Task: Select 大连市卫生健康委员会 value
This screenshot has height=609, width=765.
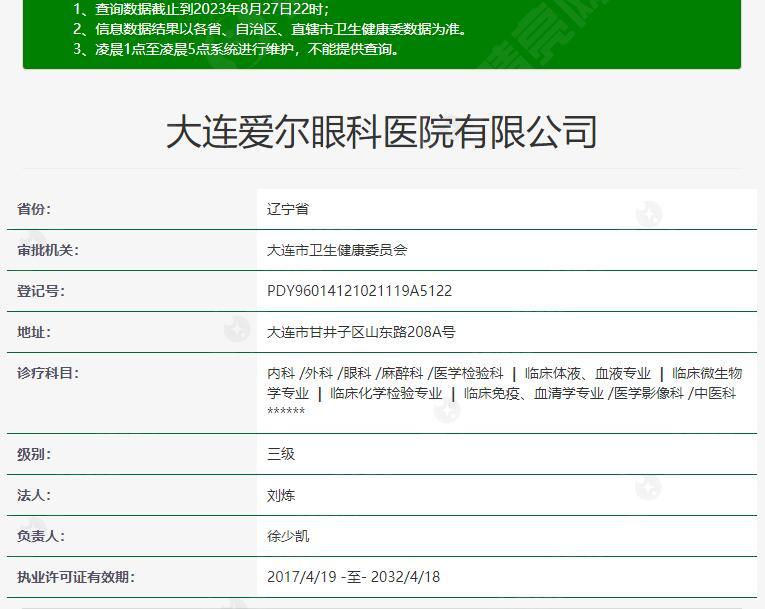Action: point(337,250)
